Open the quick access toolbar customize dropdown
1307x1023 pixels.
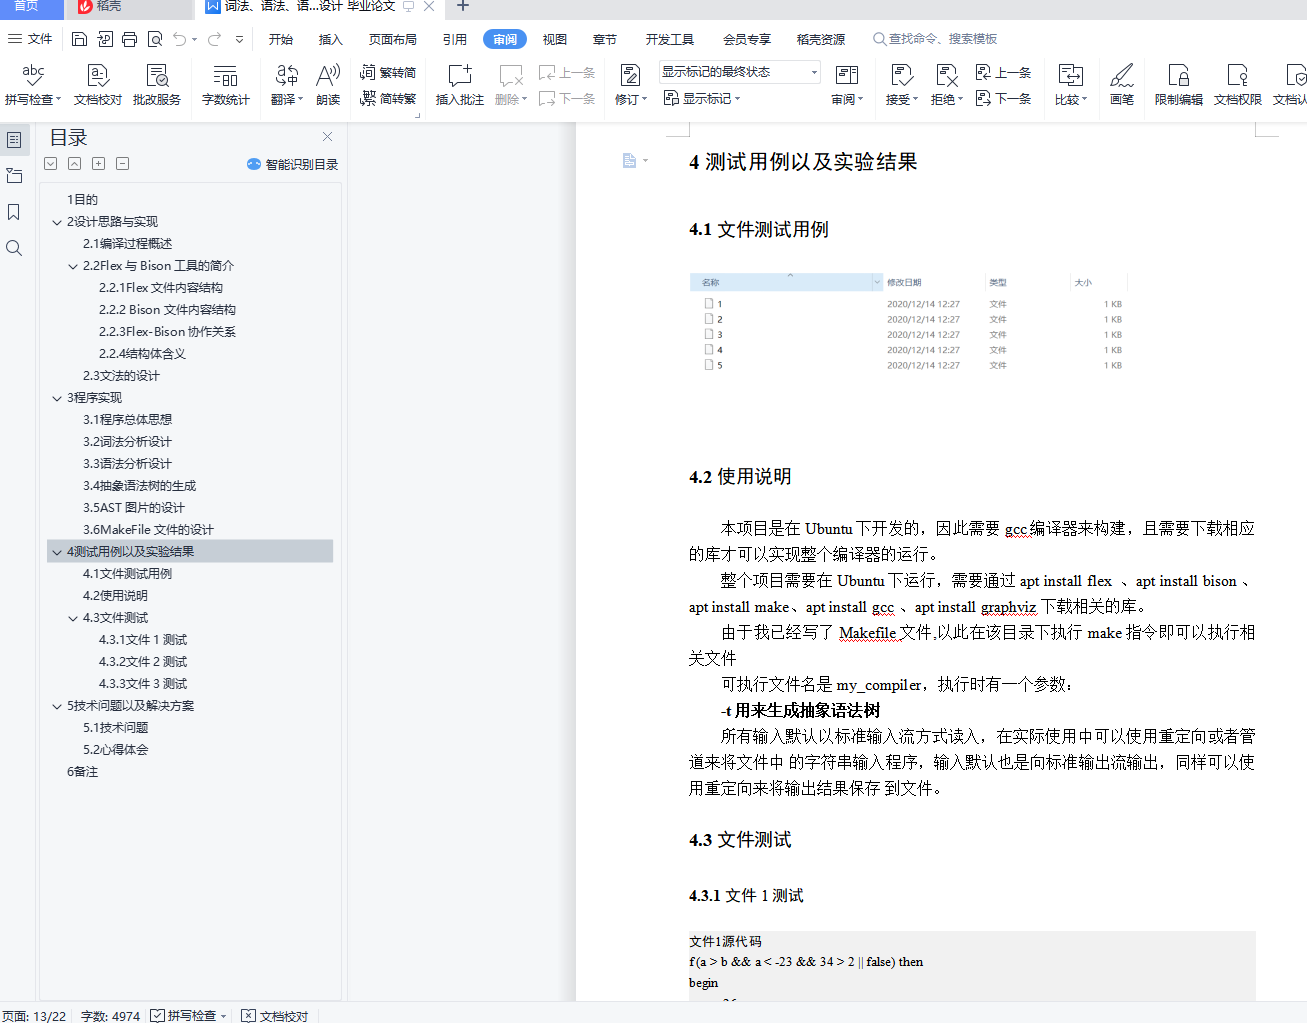[x=239, y=39]
